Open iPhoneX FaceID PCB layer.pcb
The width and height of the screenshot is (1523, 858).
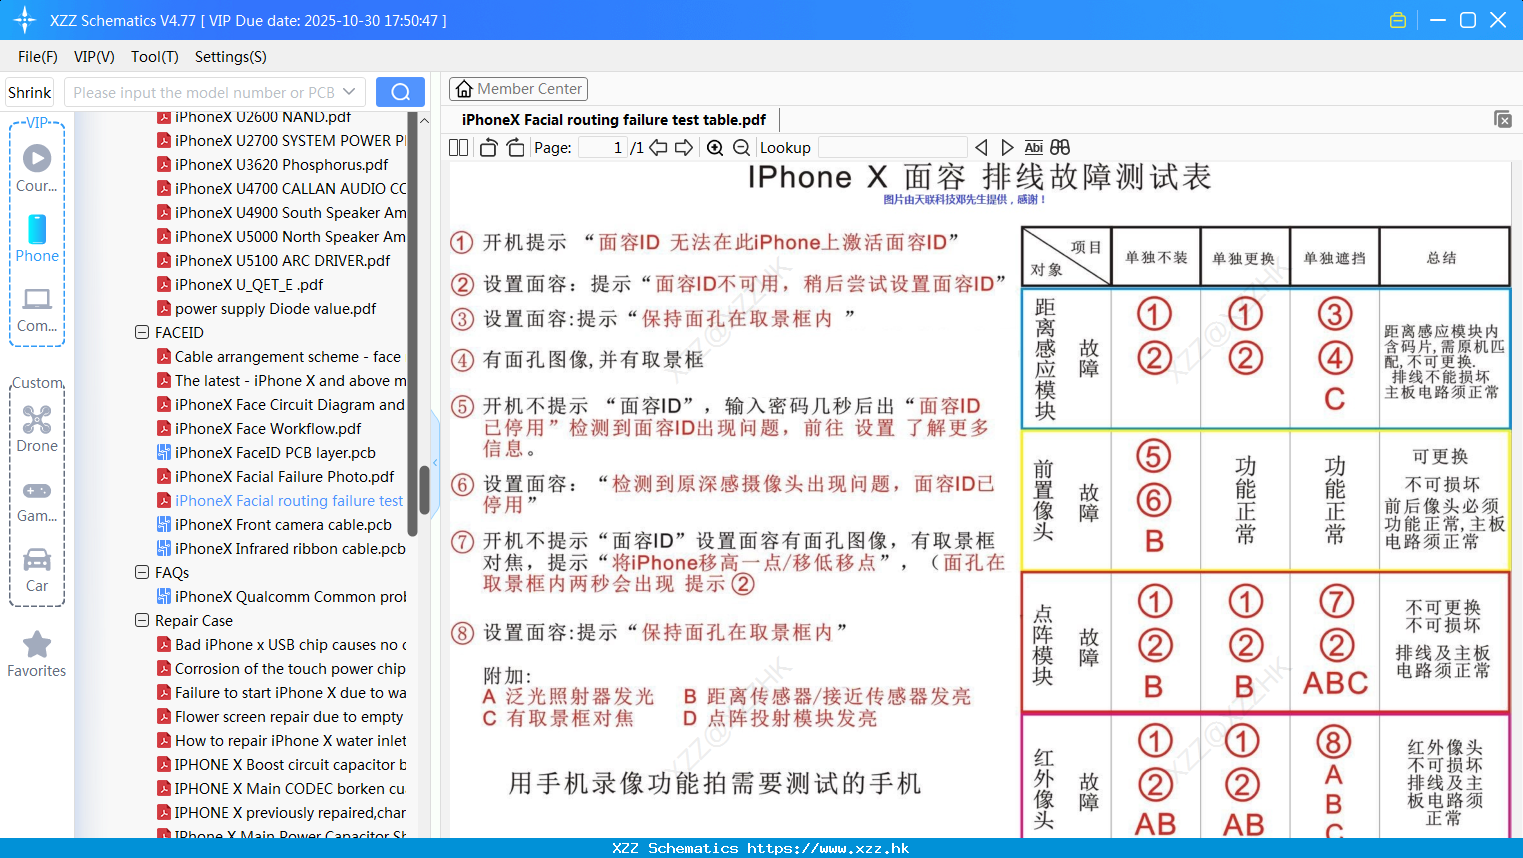pos(266,452)
